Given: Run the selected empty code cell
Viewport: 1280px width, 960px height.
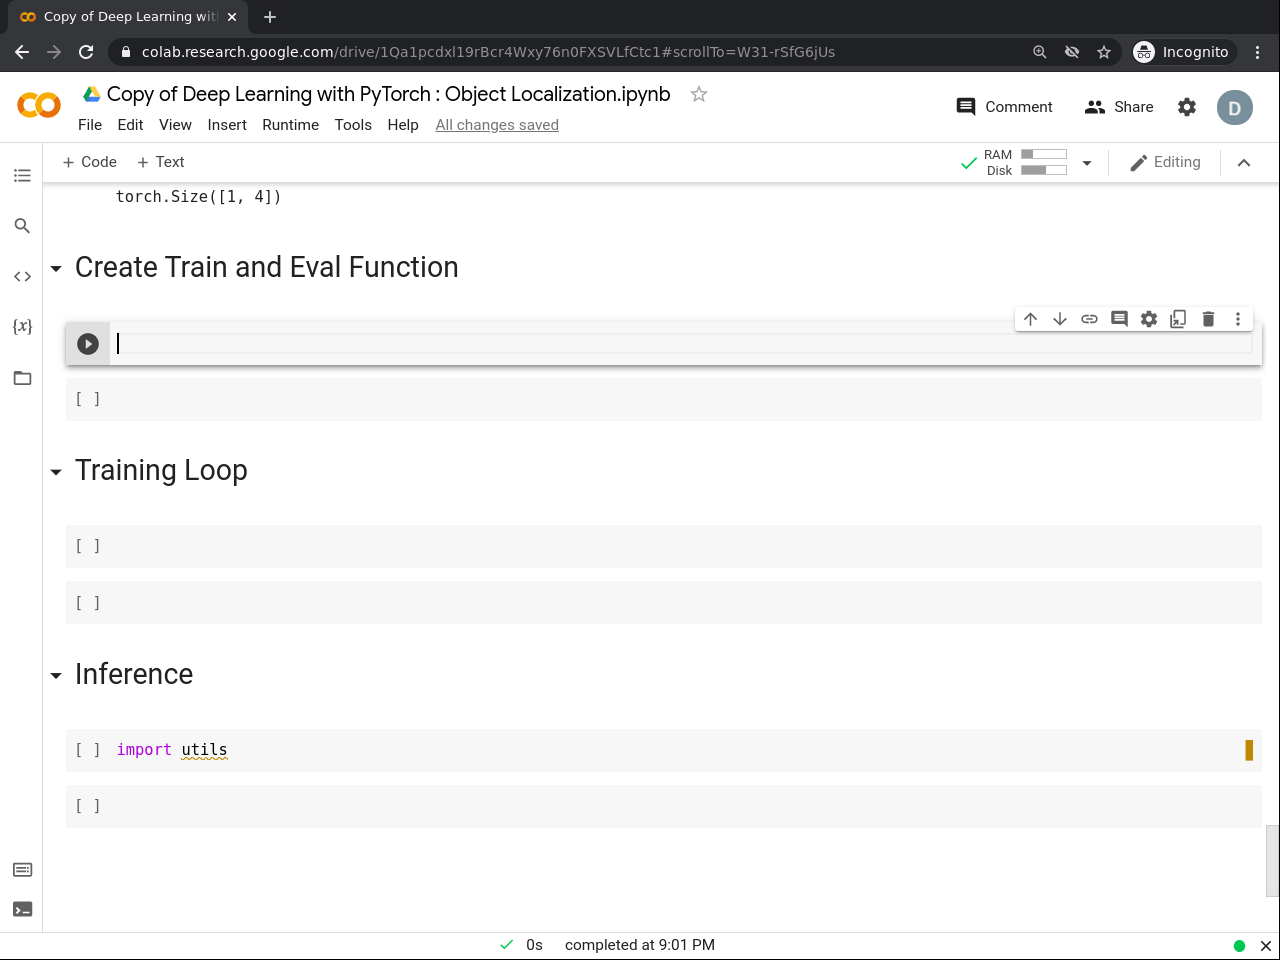Looking at the screenshot, I should [88, 343].
